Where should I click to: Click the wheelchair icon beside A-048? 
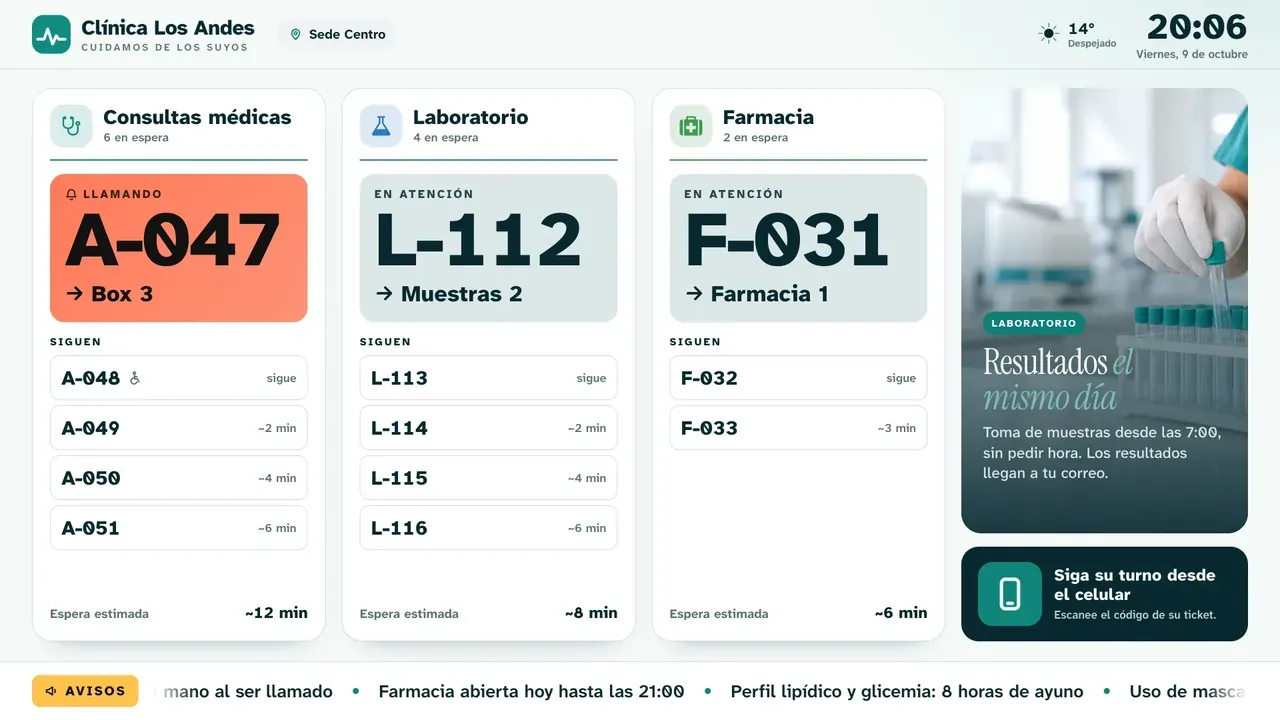(135, 378)
